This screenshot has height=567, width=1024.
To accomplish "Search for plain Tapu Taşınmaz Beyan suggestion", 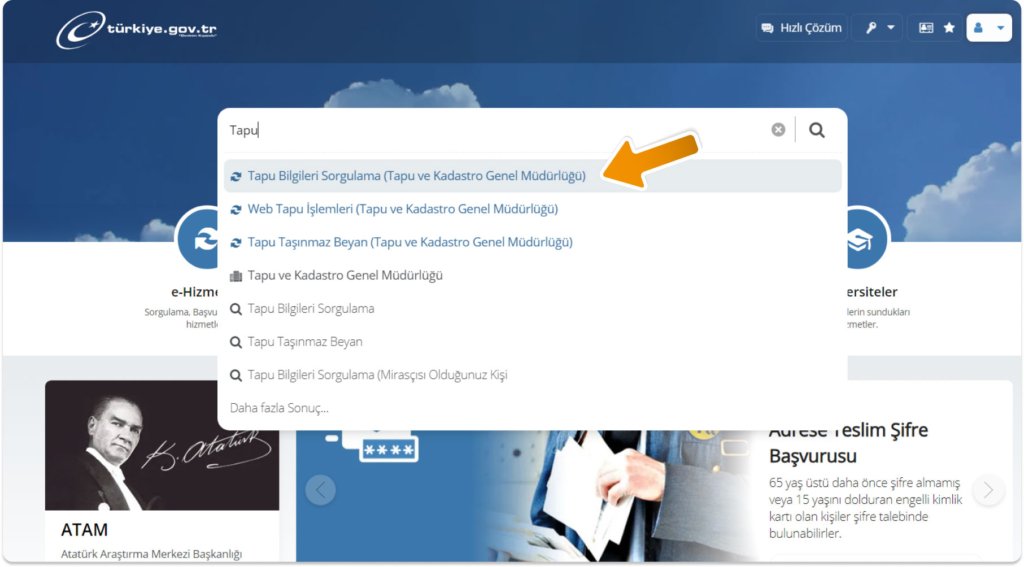I will (x=532, y=342).
